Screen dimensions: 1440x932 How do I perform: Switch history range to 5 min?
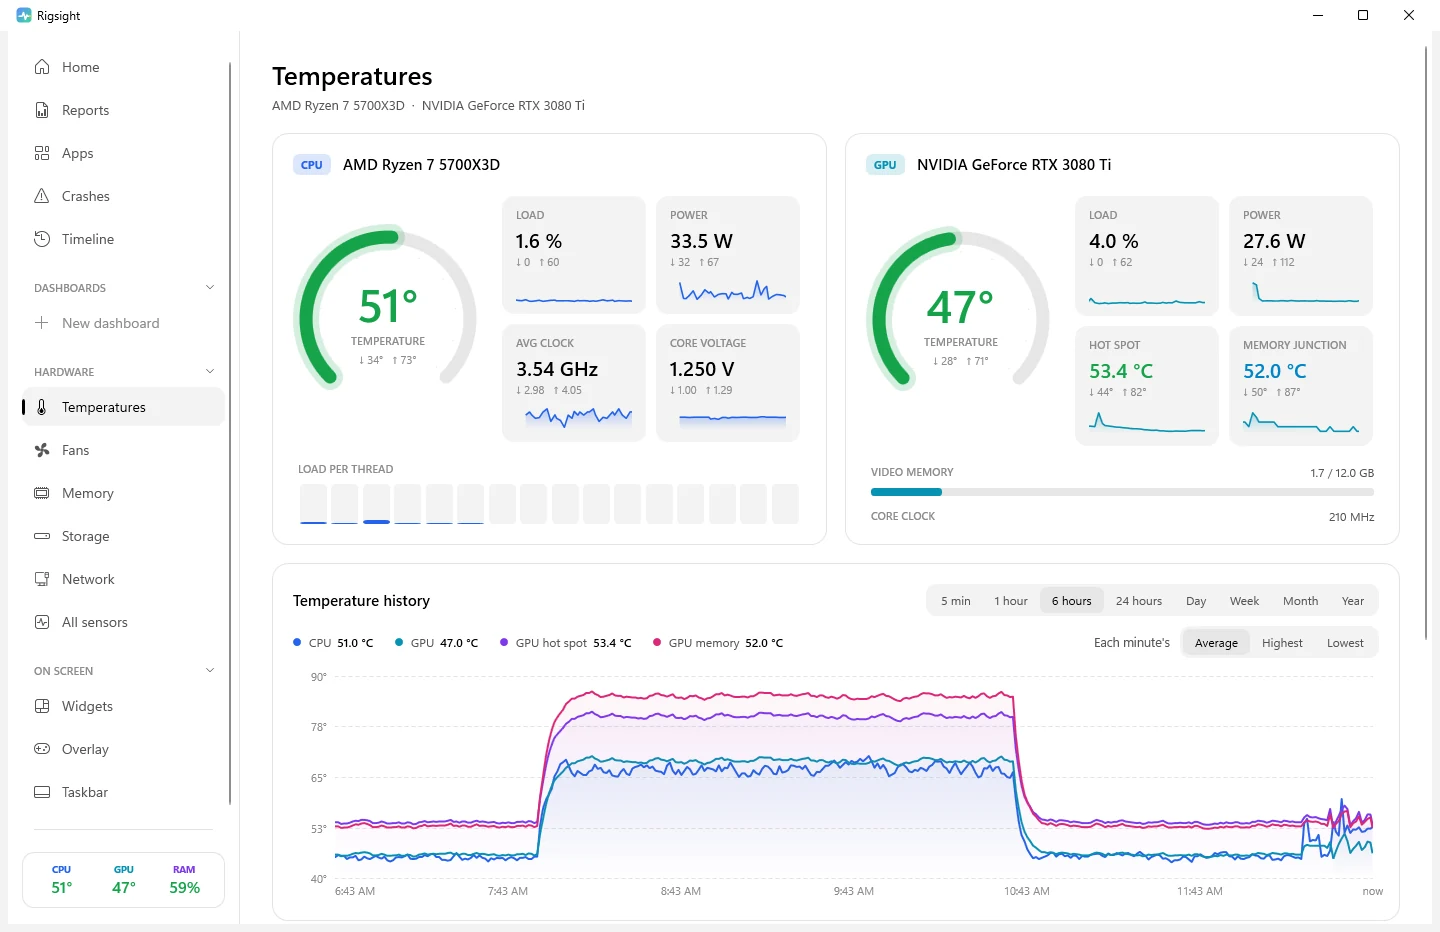pyautogui.click(x=955, y=601)
